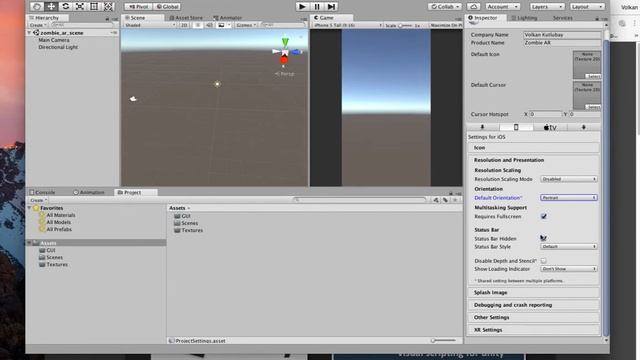Open the Layout dropdown
The width and height of the screenshot is (640, 360).
point(587,7)
